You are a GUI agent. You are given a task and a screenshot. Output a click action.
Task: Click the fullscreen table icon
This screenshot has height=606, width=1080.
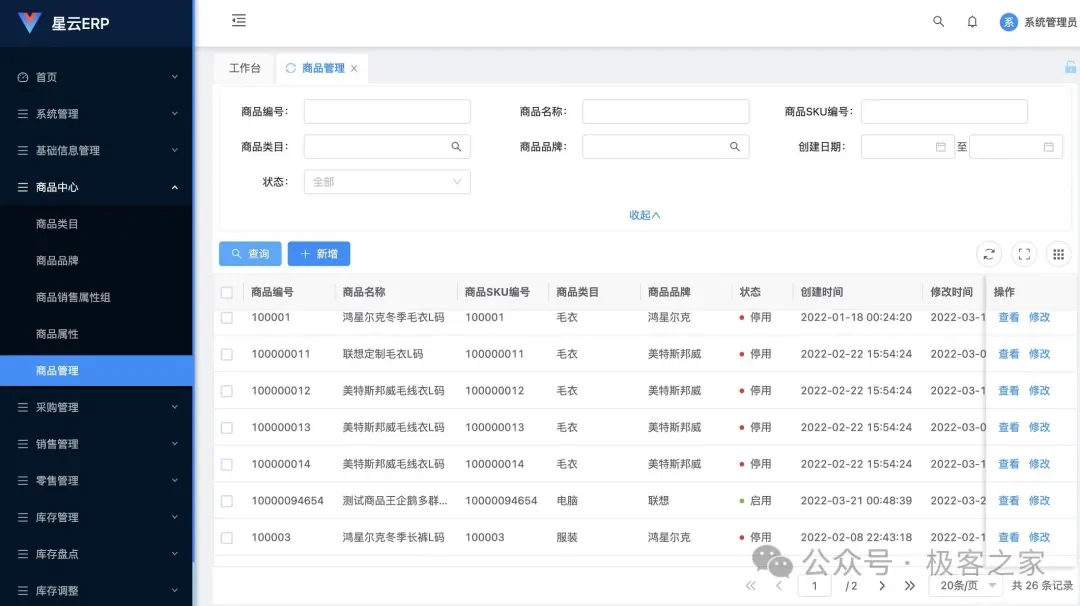click(1023, 253)
